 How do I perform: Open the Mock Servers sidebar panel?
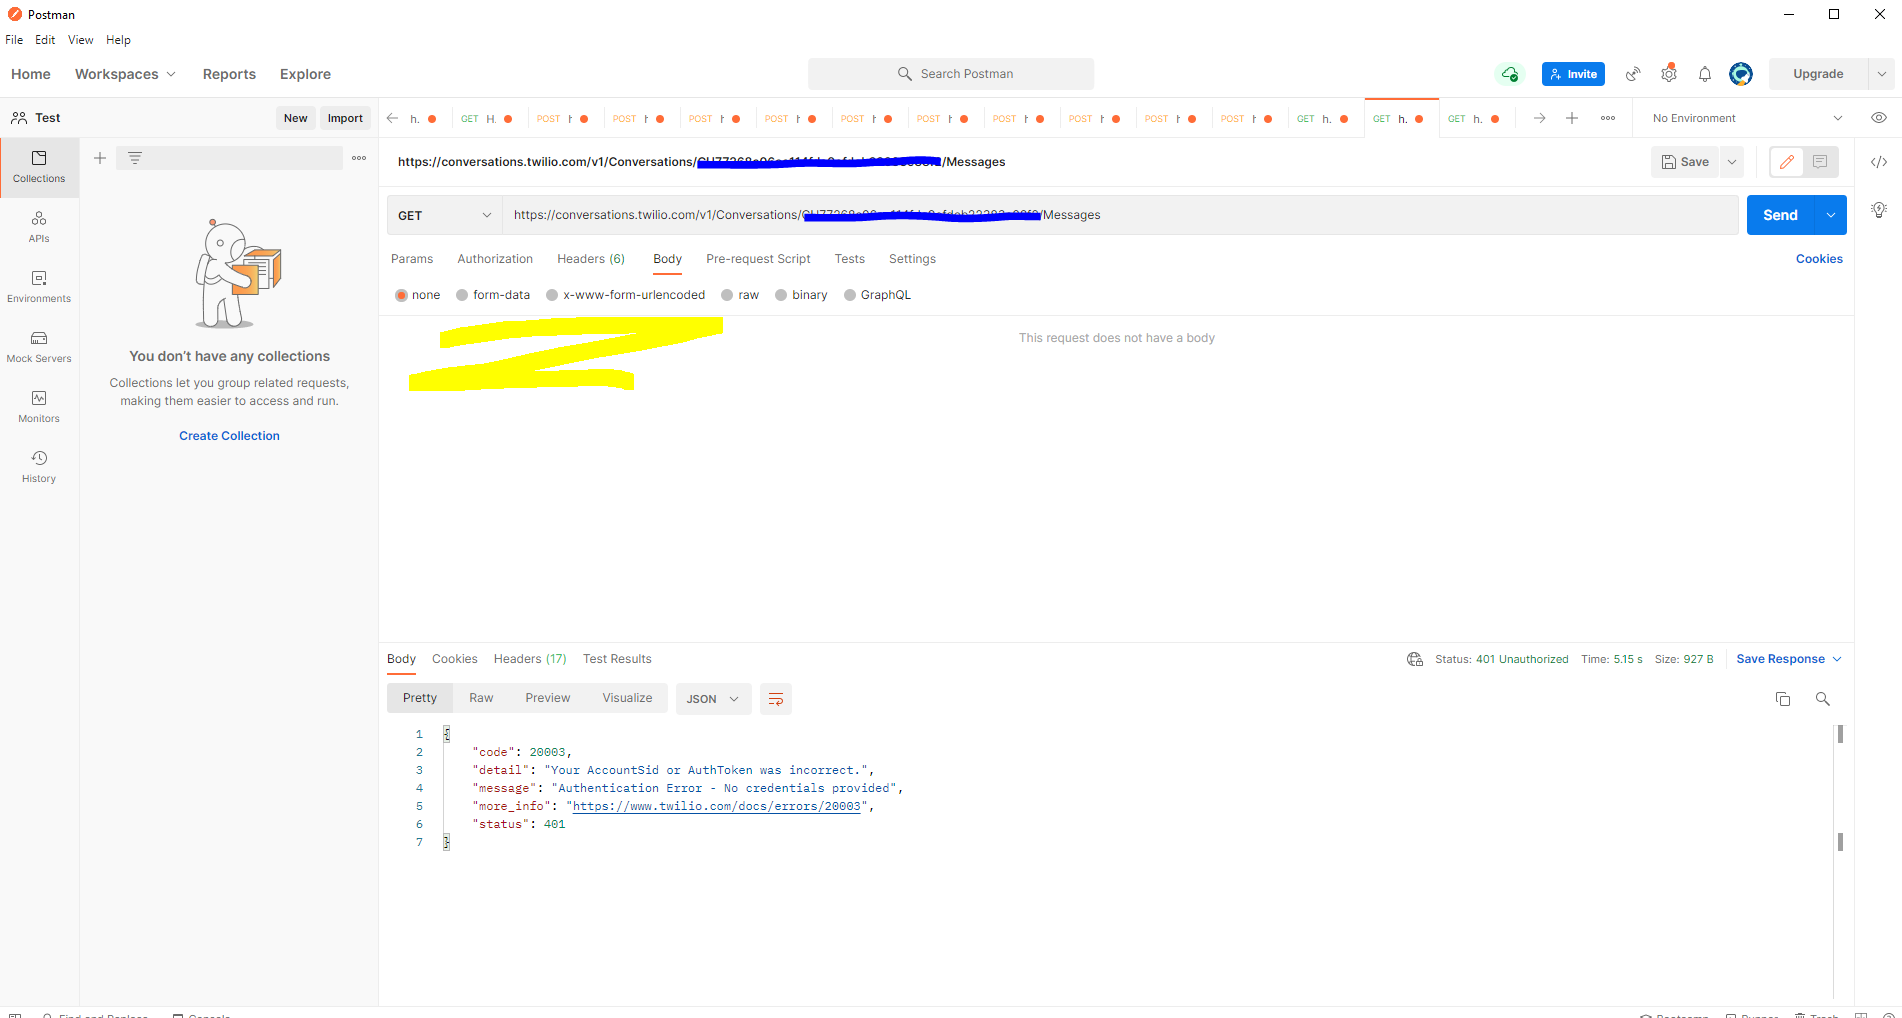pos(39,346)
